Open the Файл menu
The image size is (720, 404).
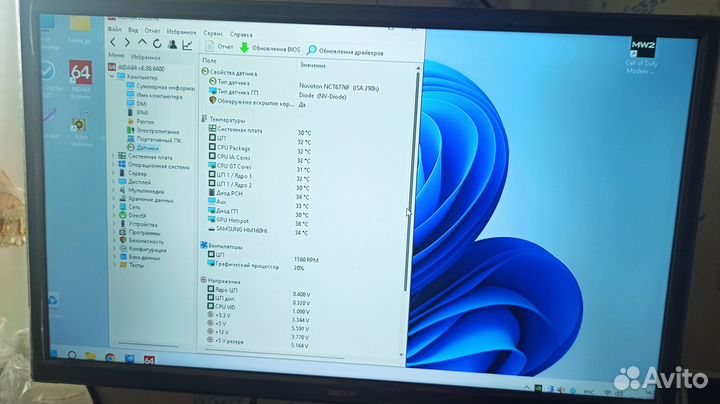click(x=115, y=29)
